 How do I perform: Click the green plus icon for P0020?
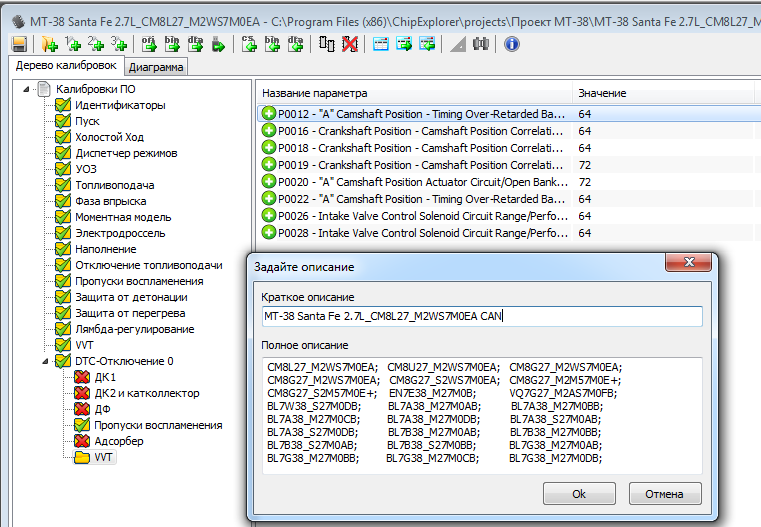click(x=268, y=182)
